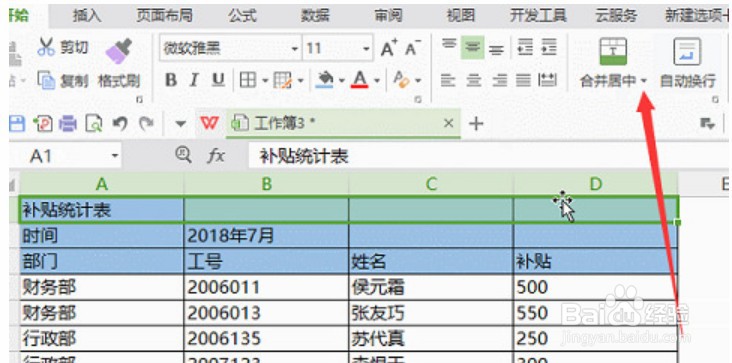
Task: Toggle bold formatting
Action: (x=171, y=80)
